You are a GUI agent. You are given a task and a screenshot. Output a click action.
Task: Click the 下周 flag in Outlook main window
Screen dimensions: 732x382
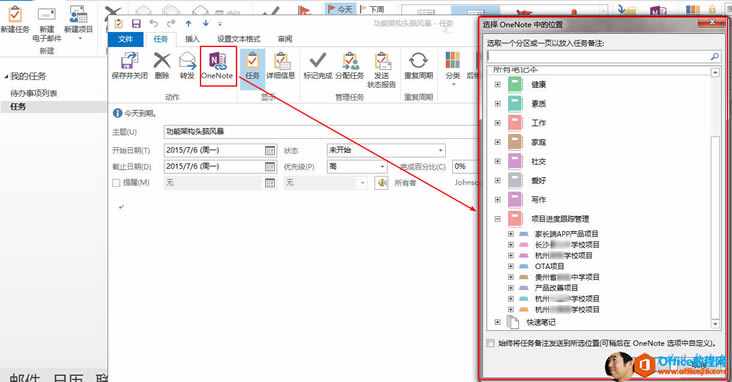coord(372,9)
